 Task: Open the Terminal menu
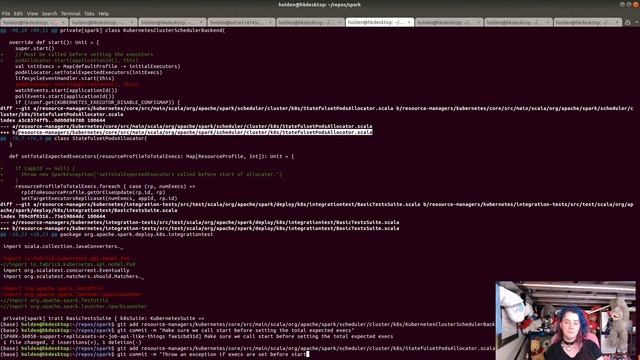coord(71,13)
